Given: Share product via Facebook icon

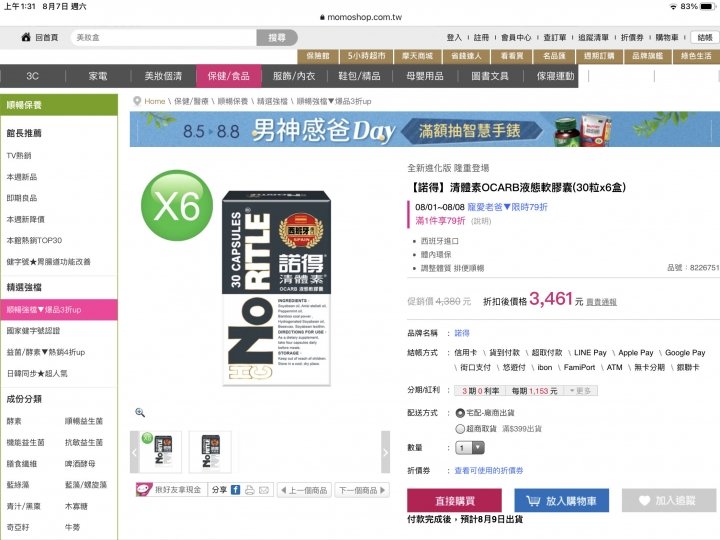Looking at the screenshot, I should pos(235,490).
